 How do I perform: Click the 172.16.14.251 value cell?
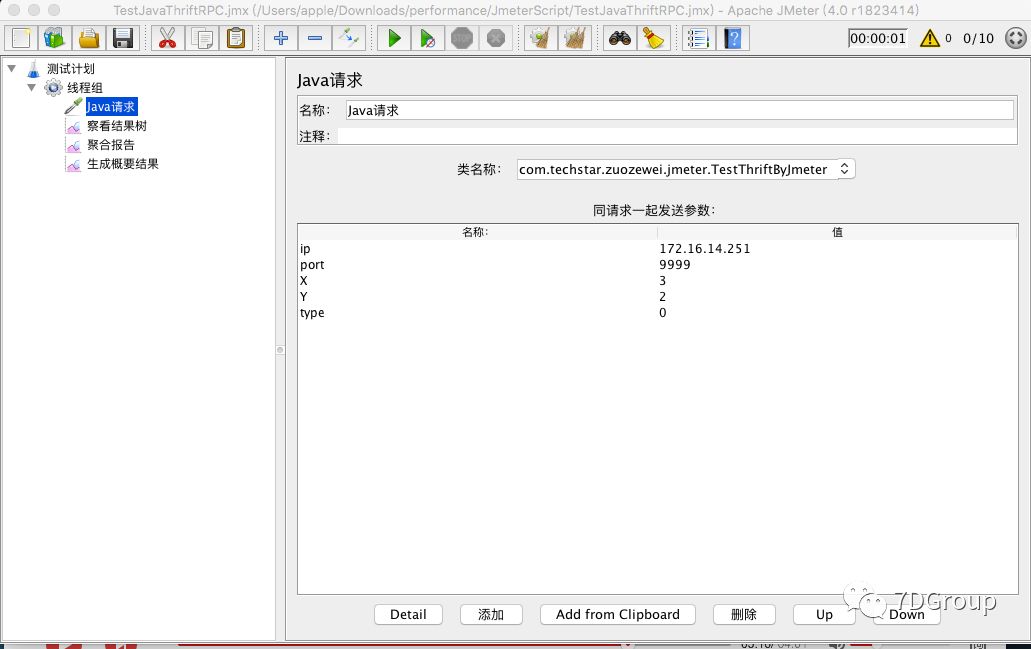837,249
